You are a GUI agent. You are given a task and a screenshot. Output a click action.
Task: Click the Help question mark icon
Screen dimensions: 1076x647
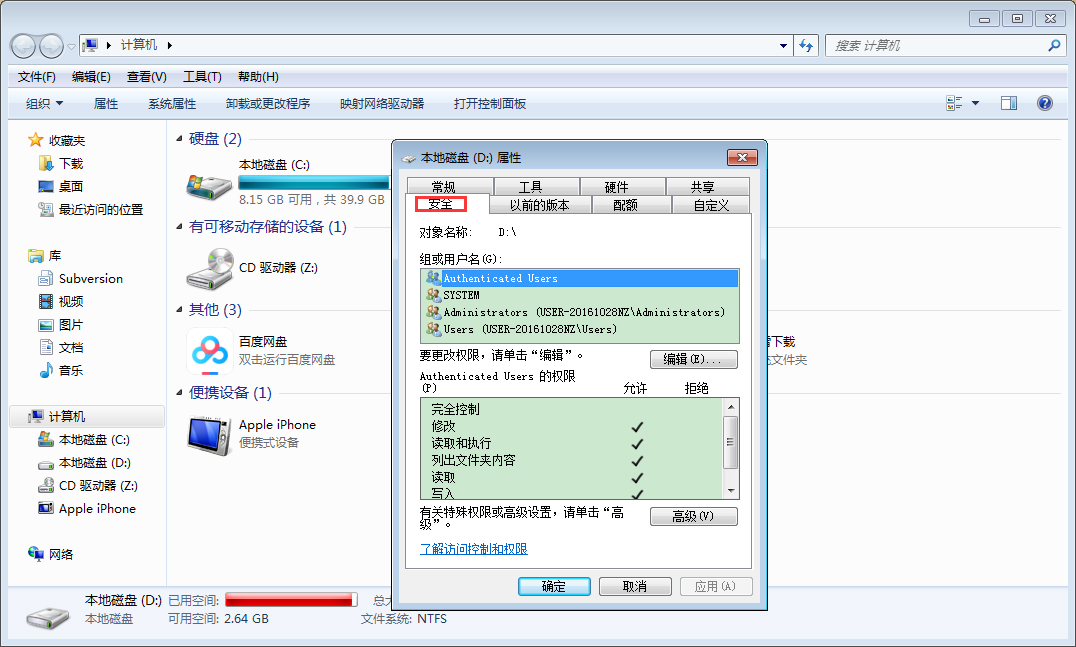click(1045, 103)
